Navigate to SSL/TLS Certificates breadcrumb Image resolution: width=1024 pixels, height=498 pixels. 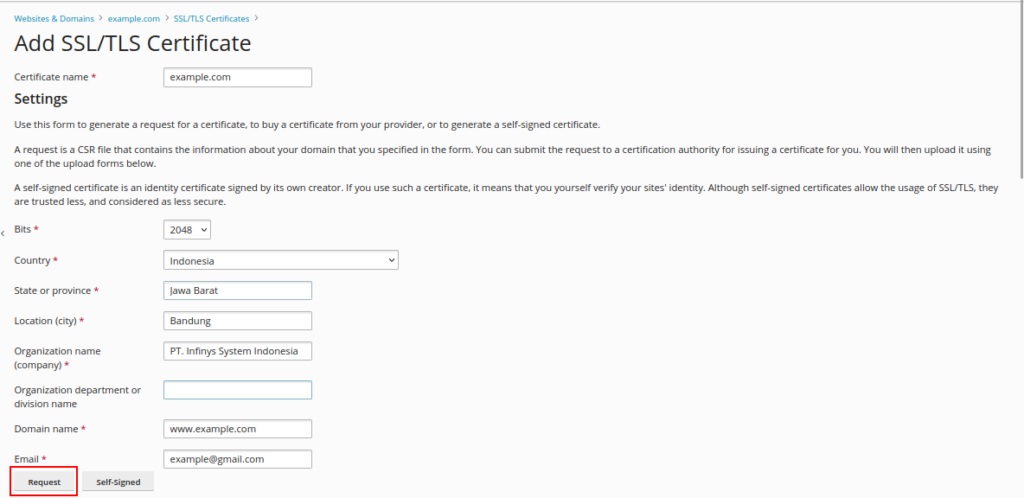pyautogui.click(x=210, y=18)
